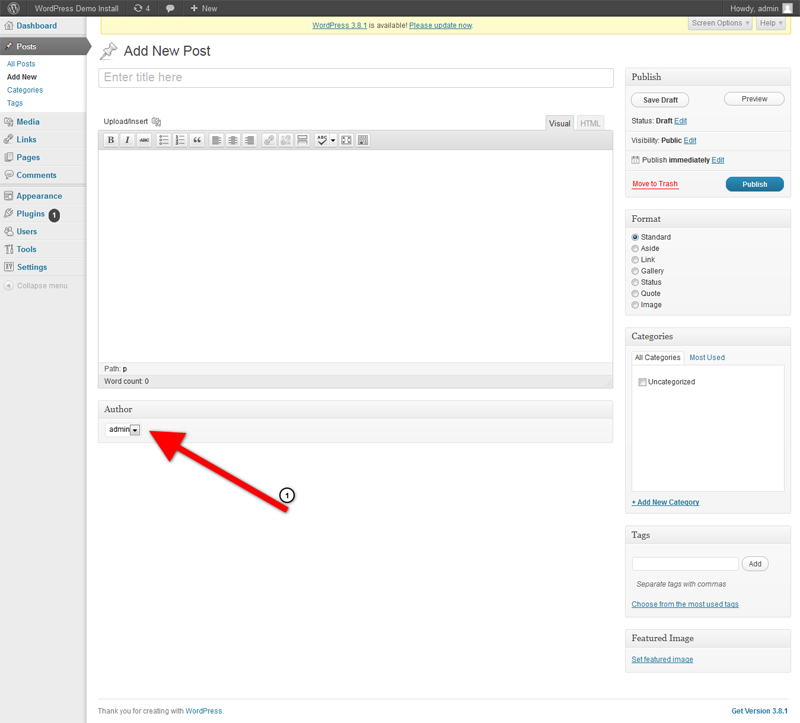Go to Dashboard in sidebar
The width and height of the screenshot is (800, 723).
pyautogui.click(x=36, y=26)
